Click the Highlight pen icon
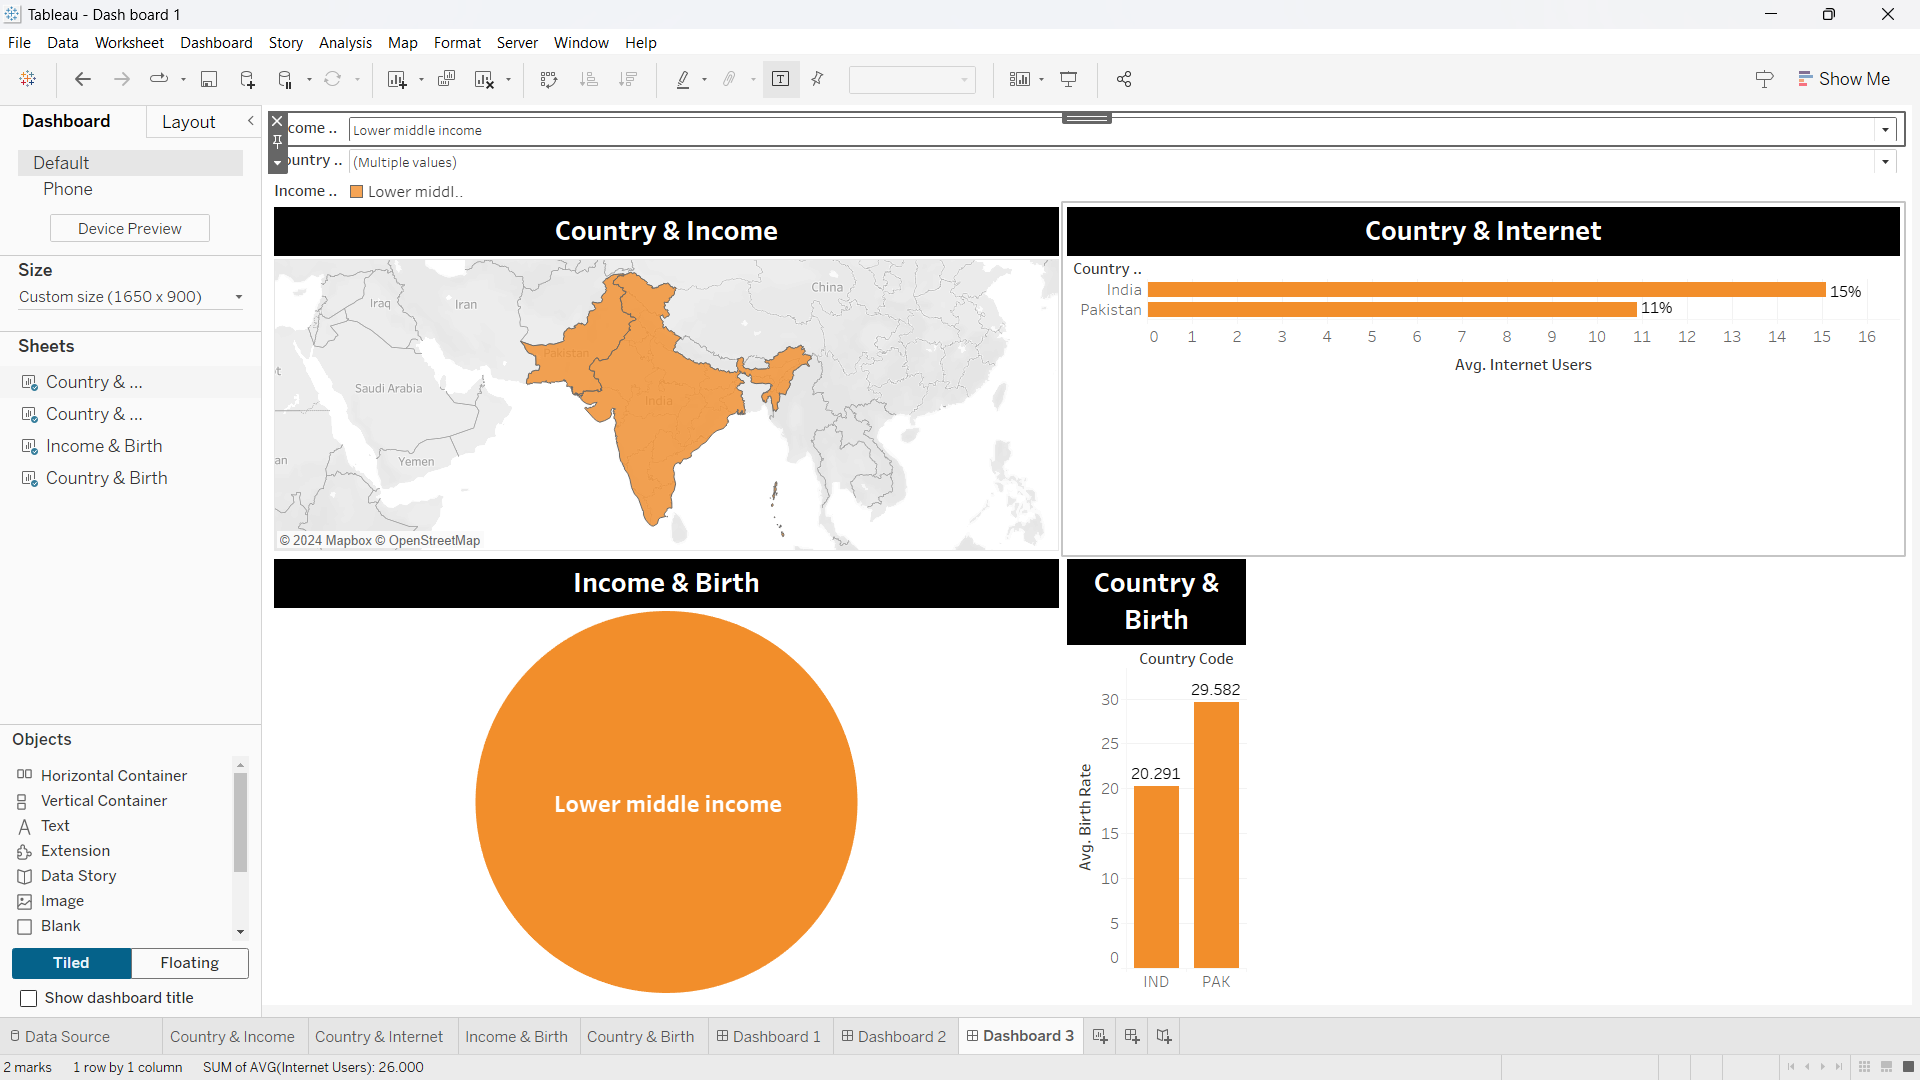 coord(683,79)
